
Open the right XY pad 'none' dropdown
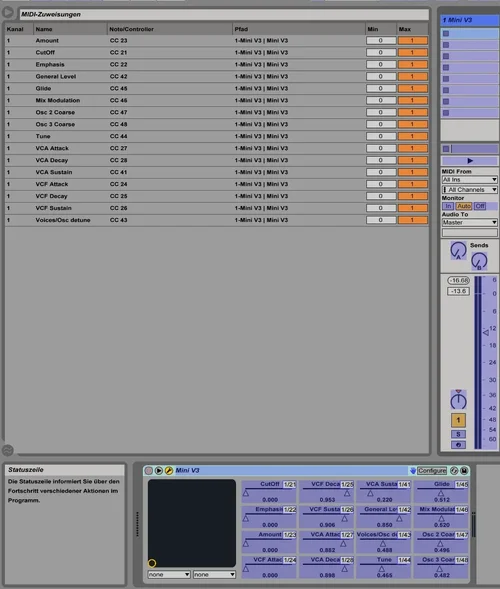214,574
